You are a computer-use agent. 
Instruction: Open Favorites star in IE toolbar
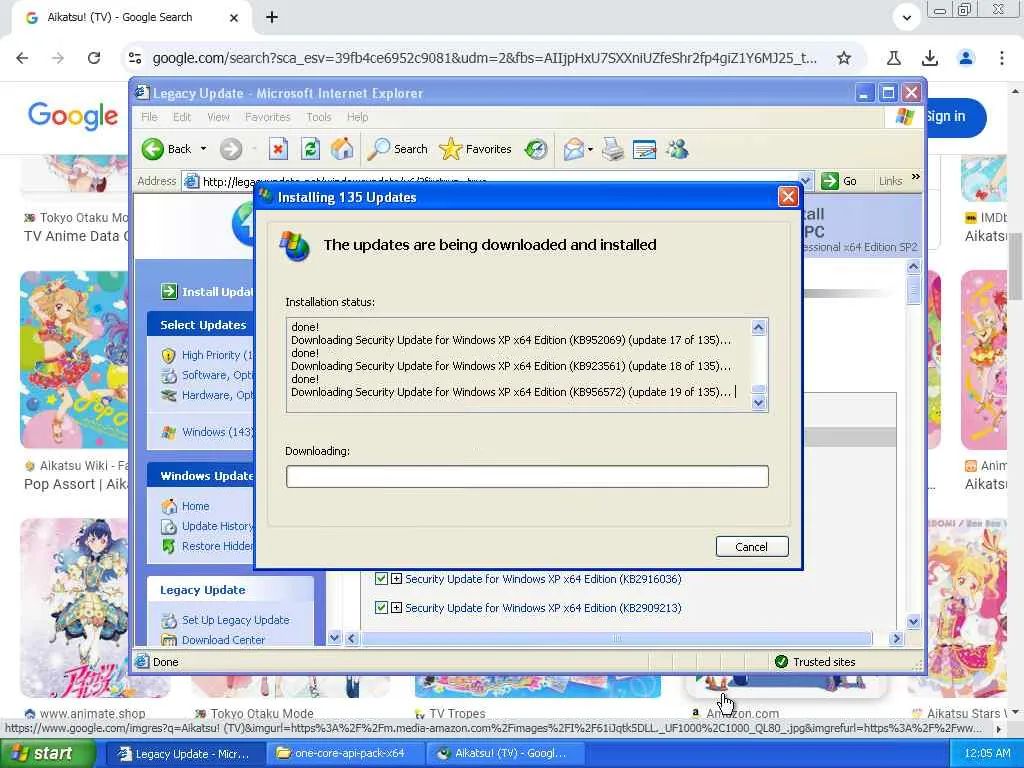475,150
